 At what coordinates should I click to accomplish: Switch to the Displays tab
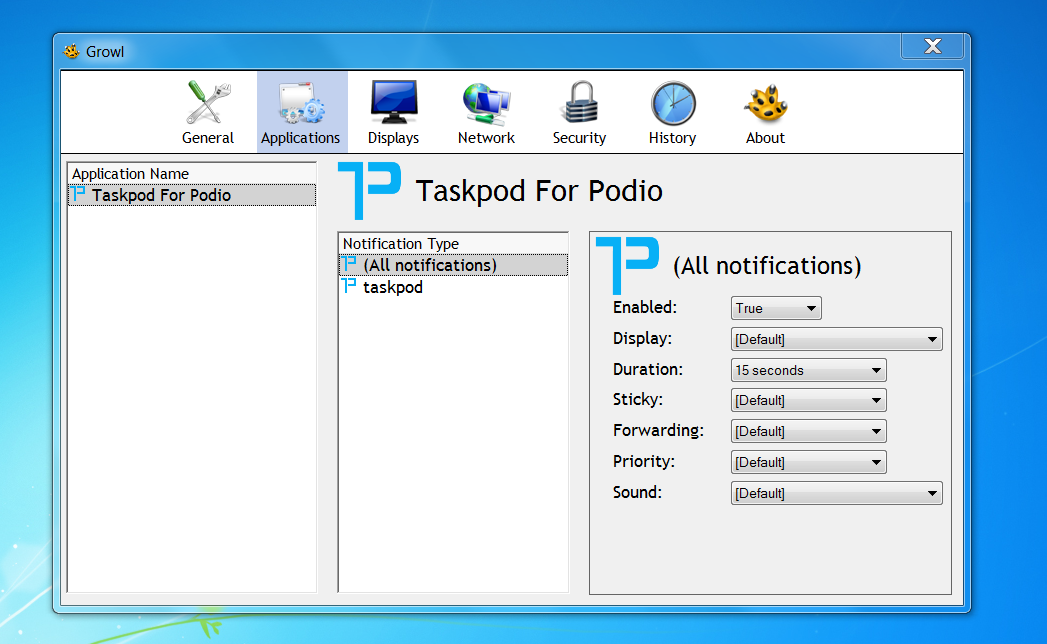pos(392,110)
